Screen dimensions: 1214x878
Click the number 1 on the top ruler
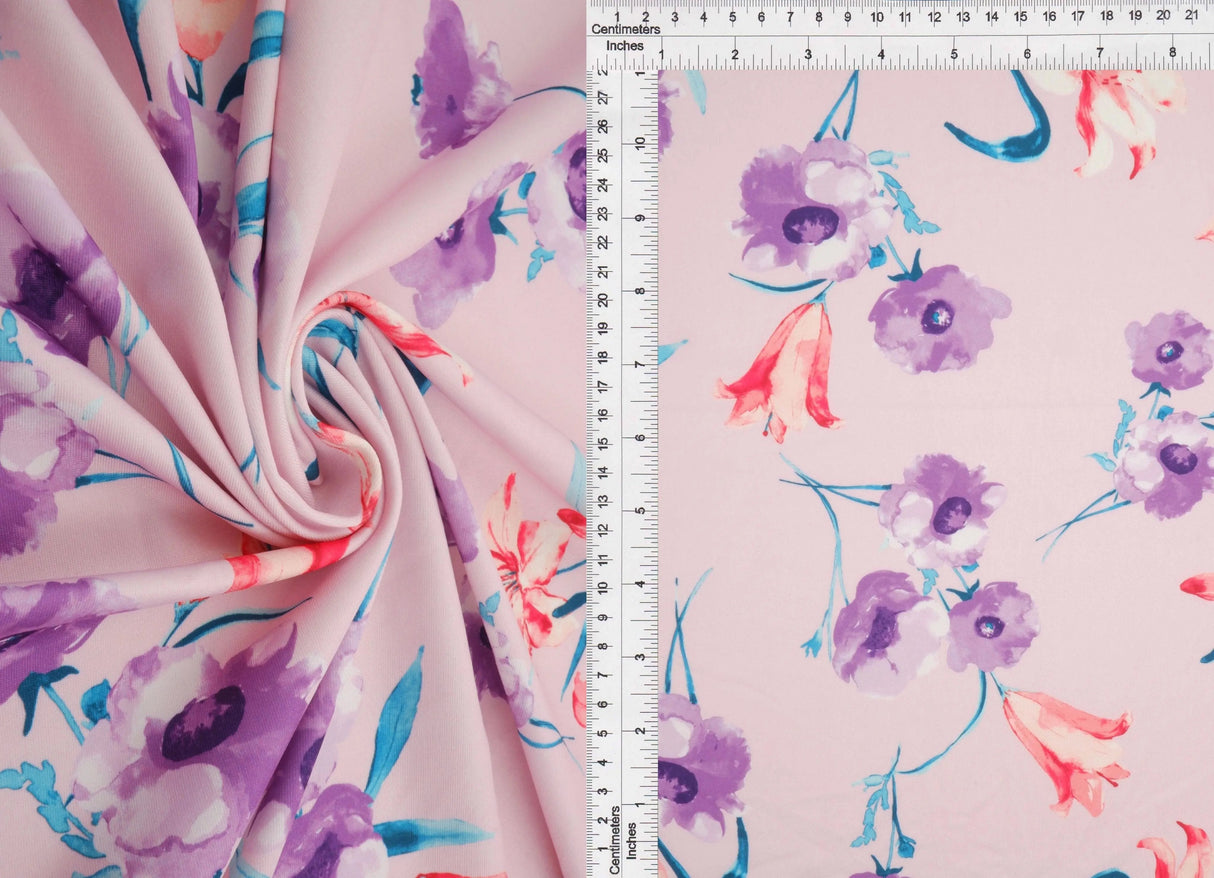(618, 16)
